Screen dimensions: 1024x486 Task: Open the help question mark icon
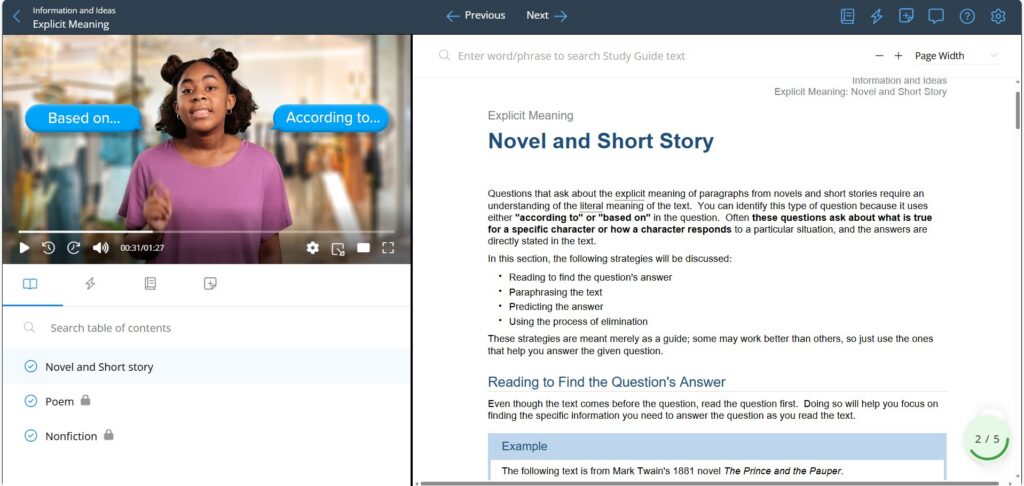[967, 16]
